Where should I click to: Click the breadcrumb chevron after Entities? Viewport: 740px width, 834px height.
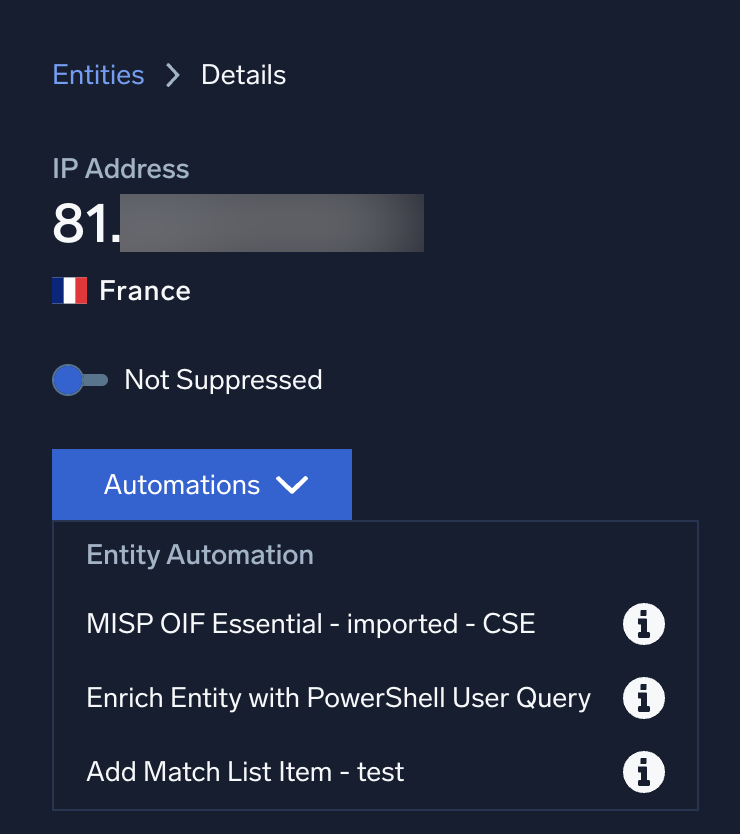[x=172, y=75]
